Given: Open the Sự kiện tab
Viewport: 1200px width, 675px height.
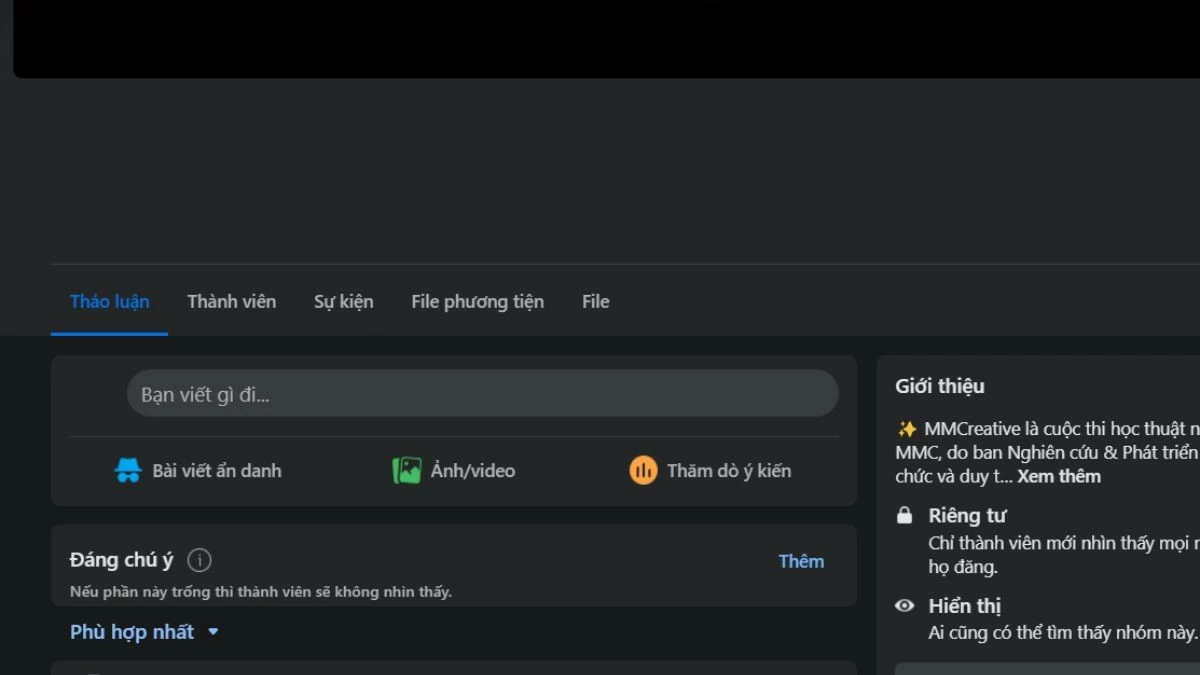Looking at the screenshot, I should coord(343,302).
